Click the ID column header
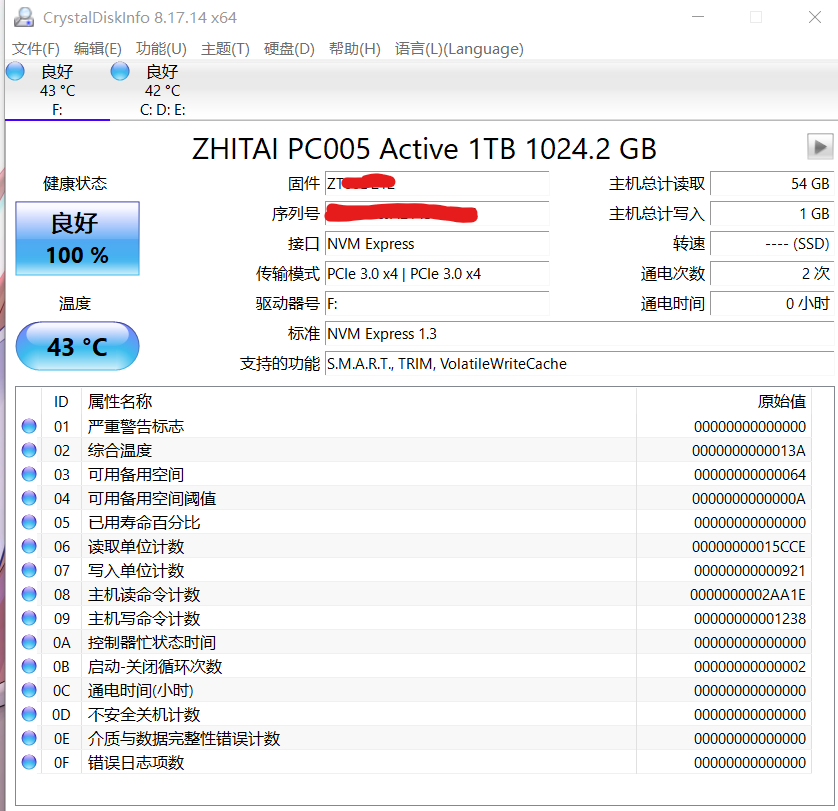 [x=61, y=401]
